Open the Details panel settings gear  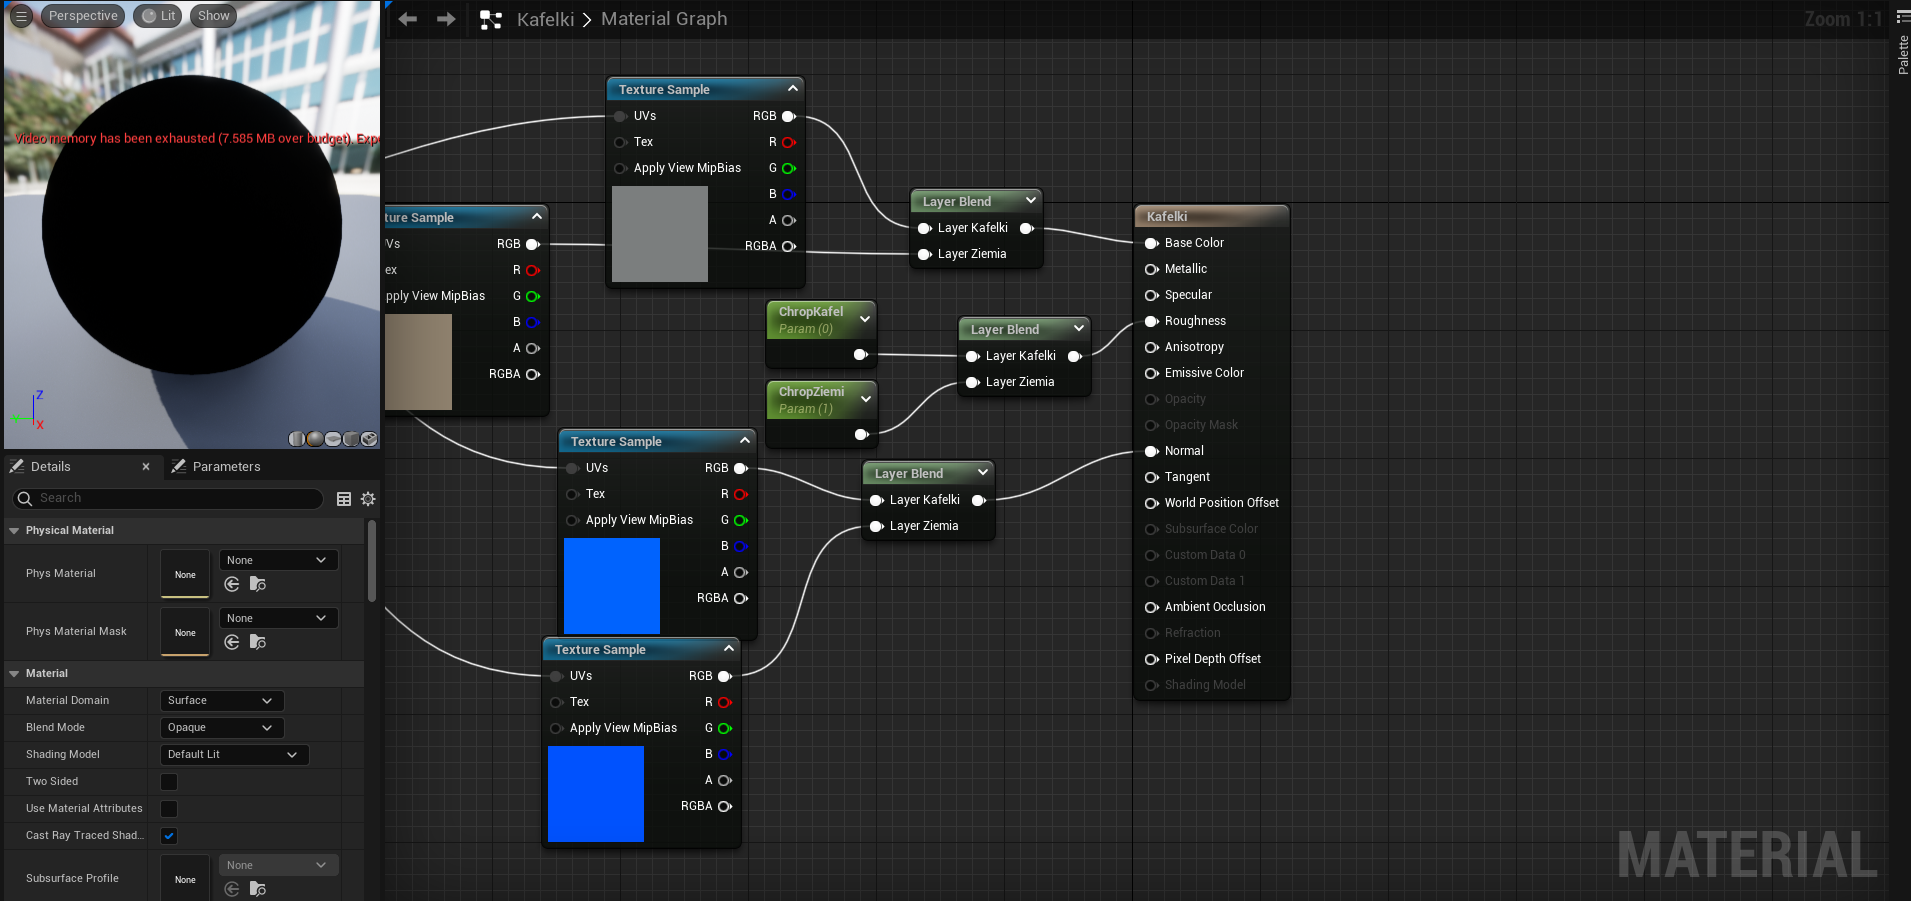tap(368, 499)
